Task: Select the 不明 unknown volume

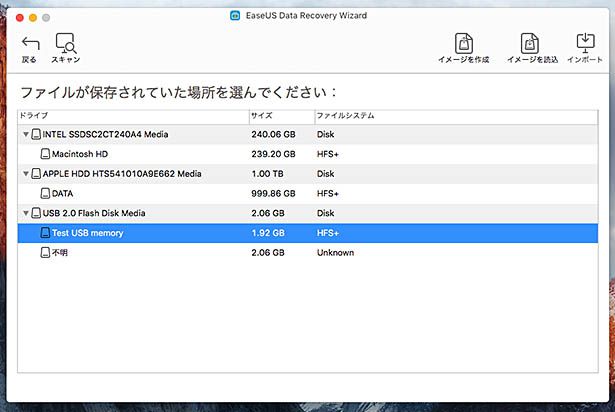Action: tap(308, 252)
